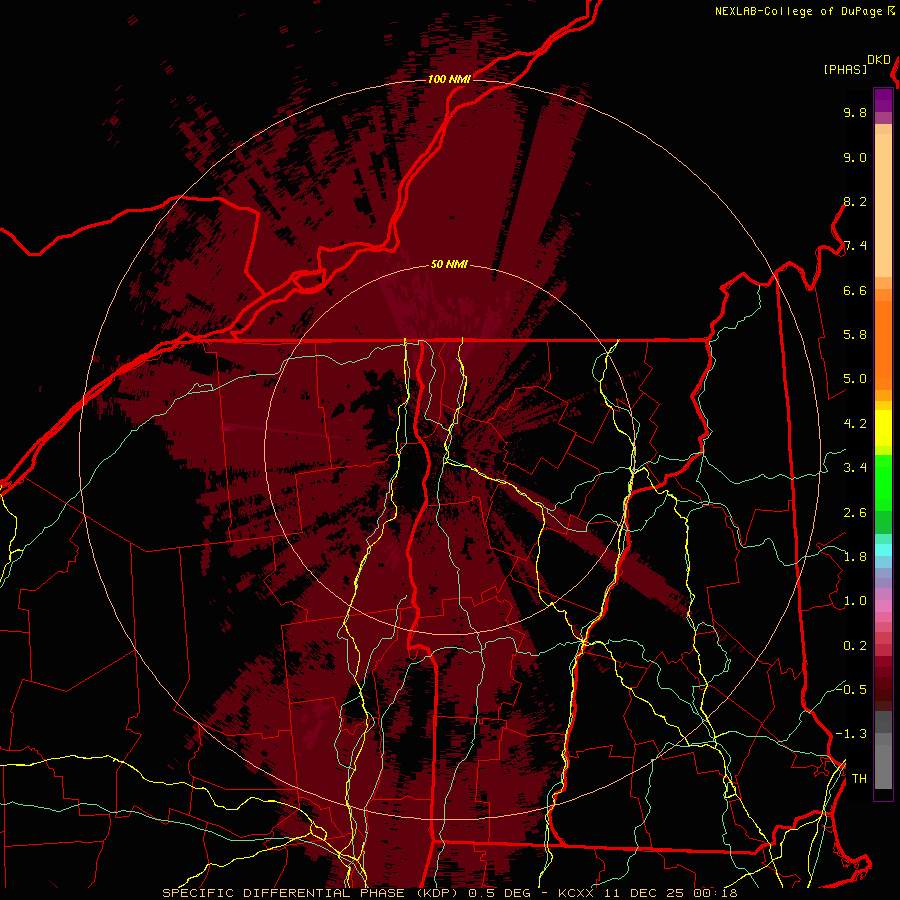
Task: Click the [PHAS] legend header
Action: [845, 69]
